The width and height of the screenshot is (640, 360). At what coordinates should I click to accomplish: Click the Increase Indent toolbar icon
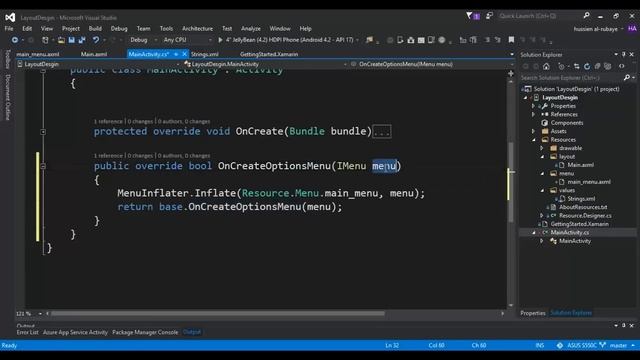pos(498,40)
